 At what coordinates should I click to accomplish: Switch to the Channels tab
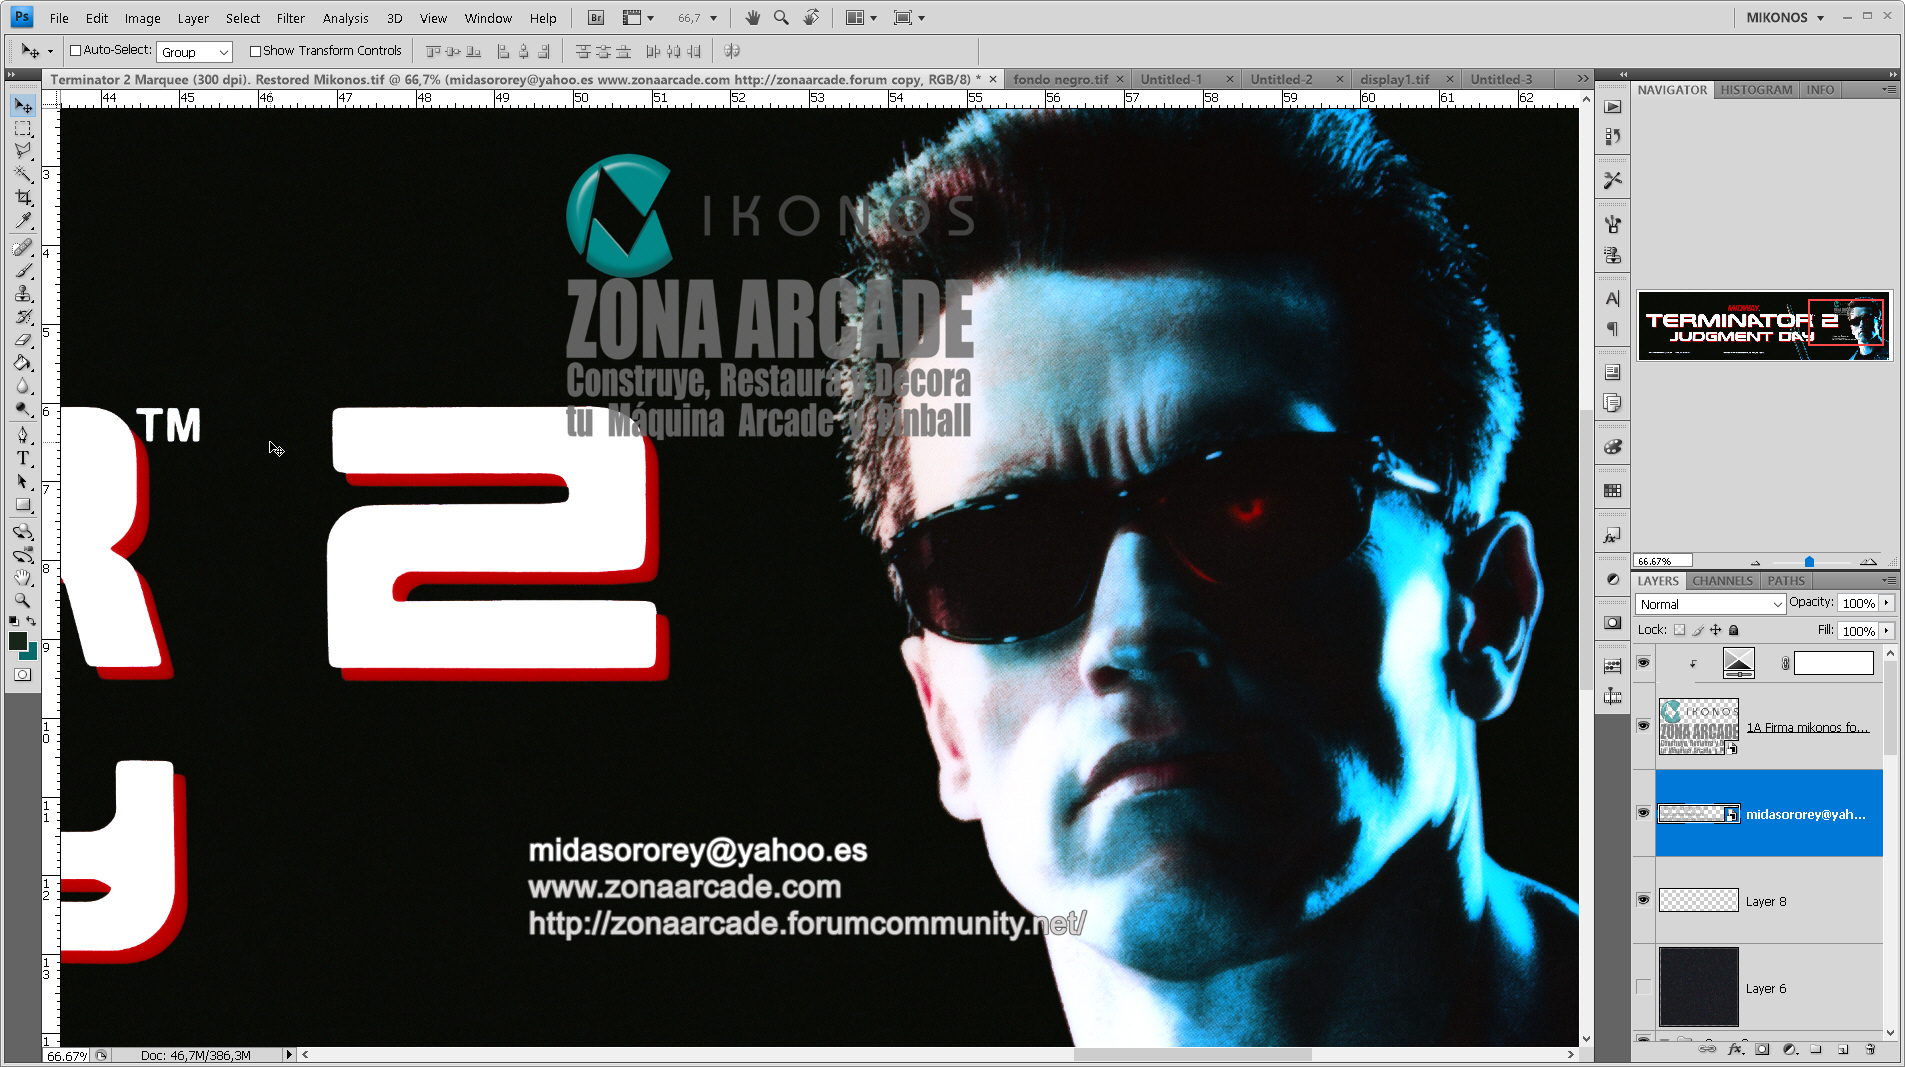(1722, 580)
